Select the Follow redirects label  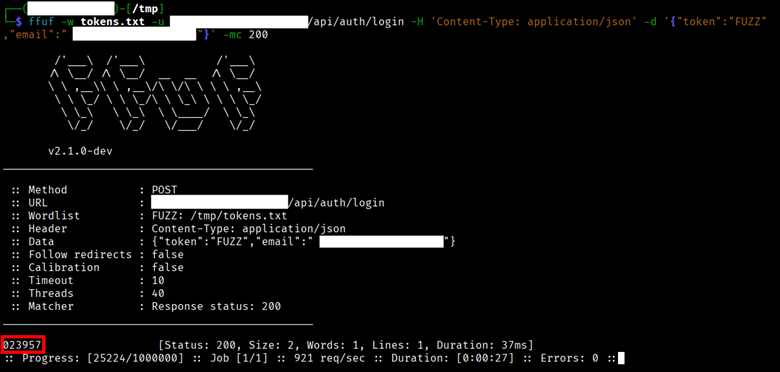(x=80, y=255)
